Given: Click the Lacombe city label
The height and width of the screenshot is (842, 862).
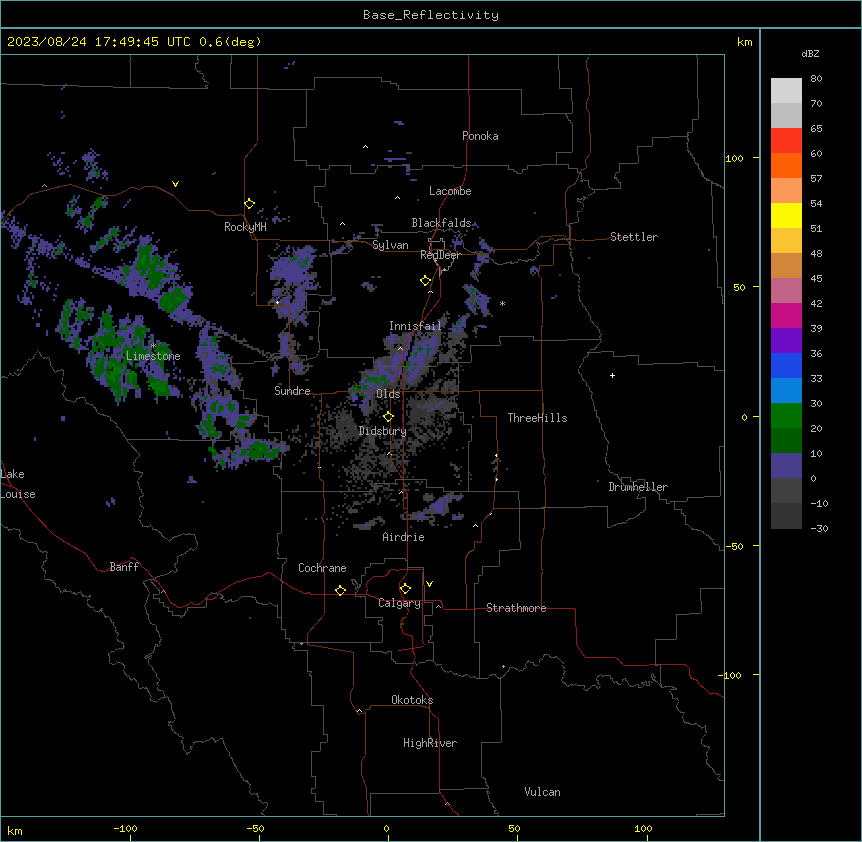Looking at the screenshot, I should click(x=450, y=191).
